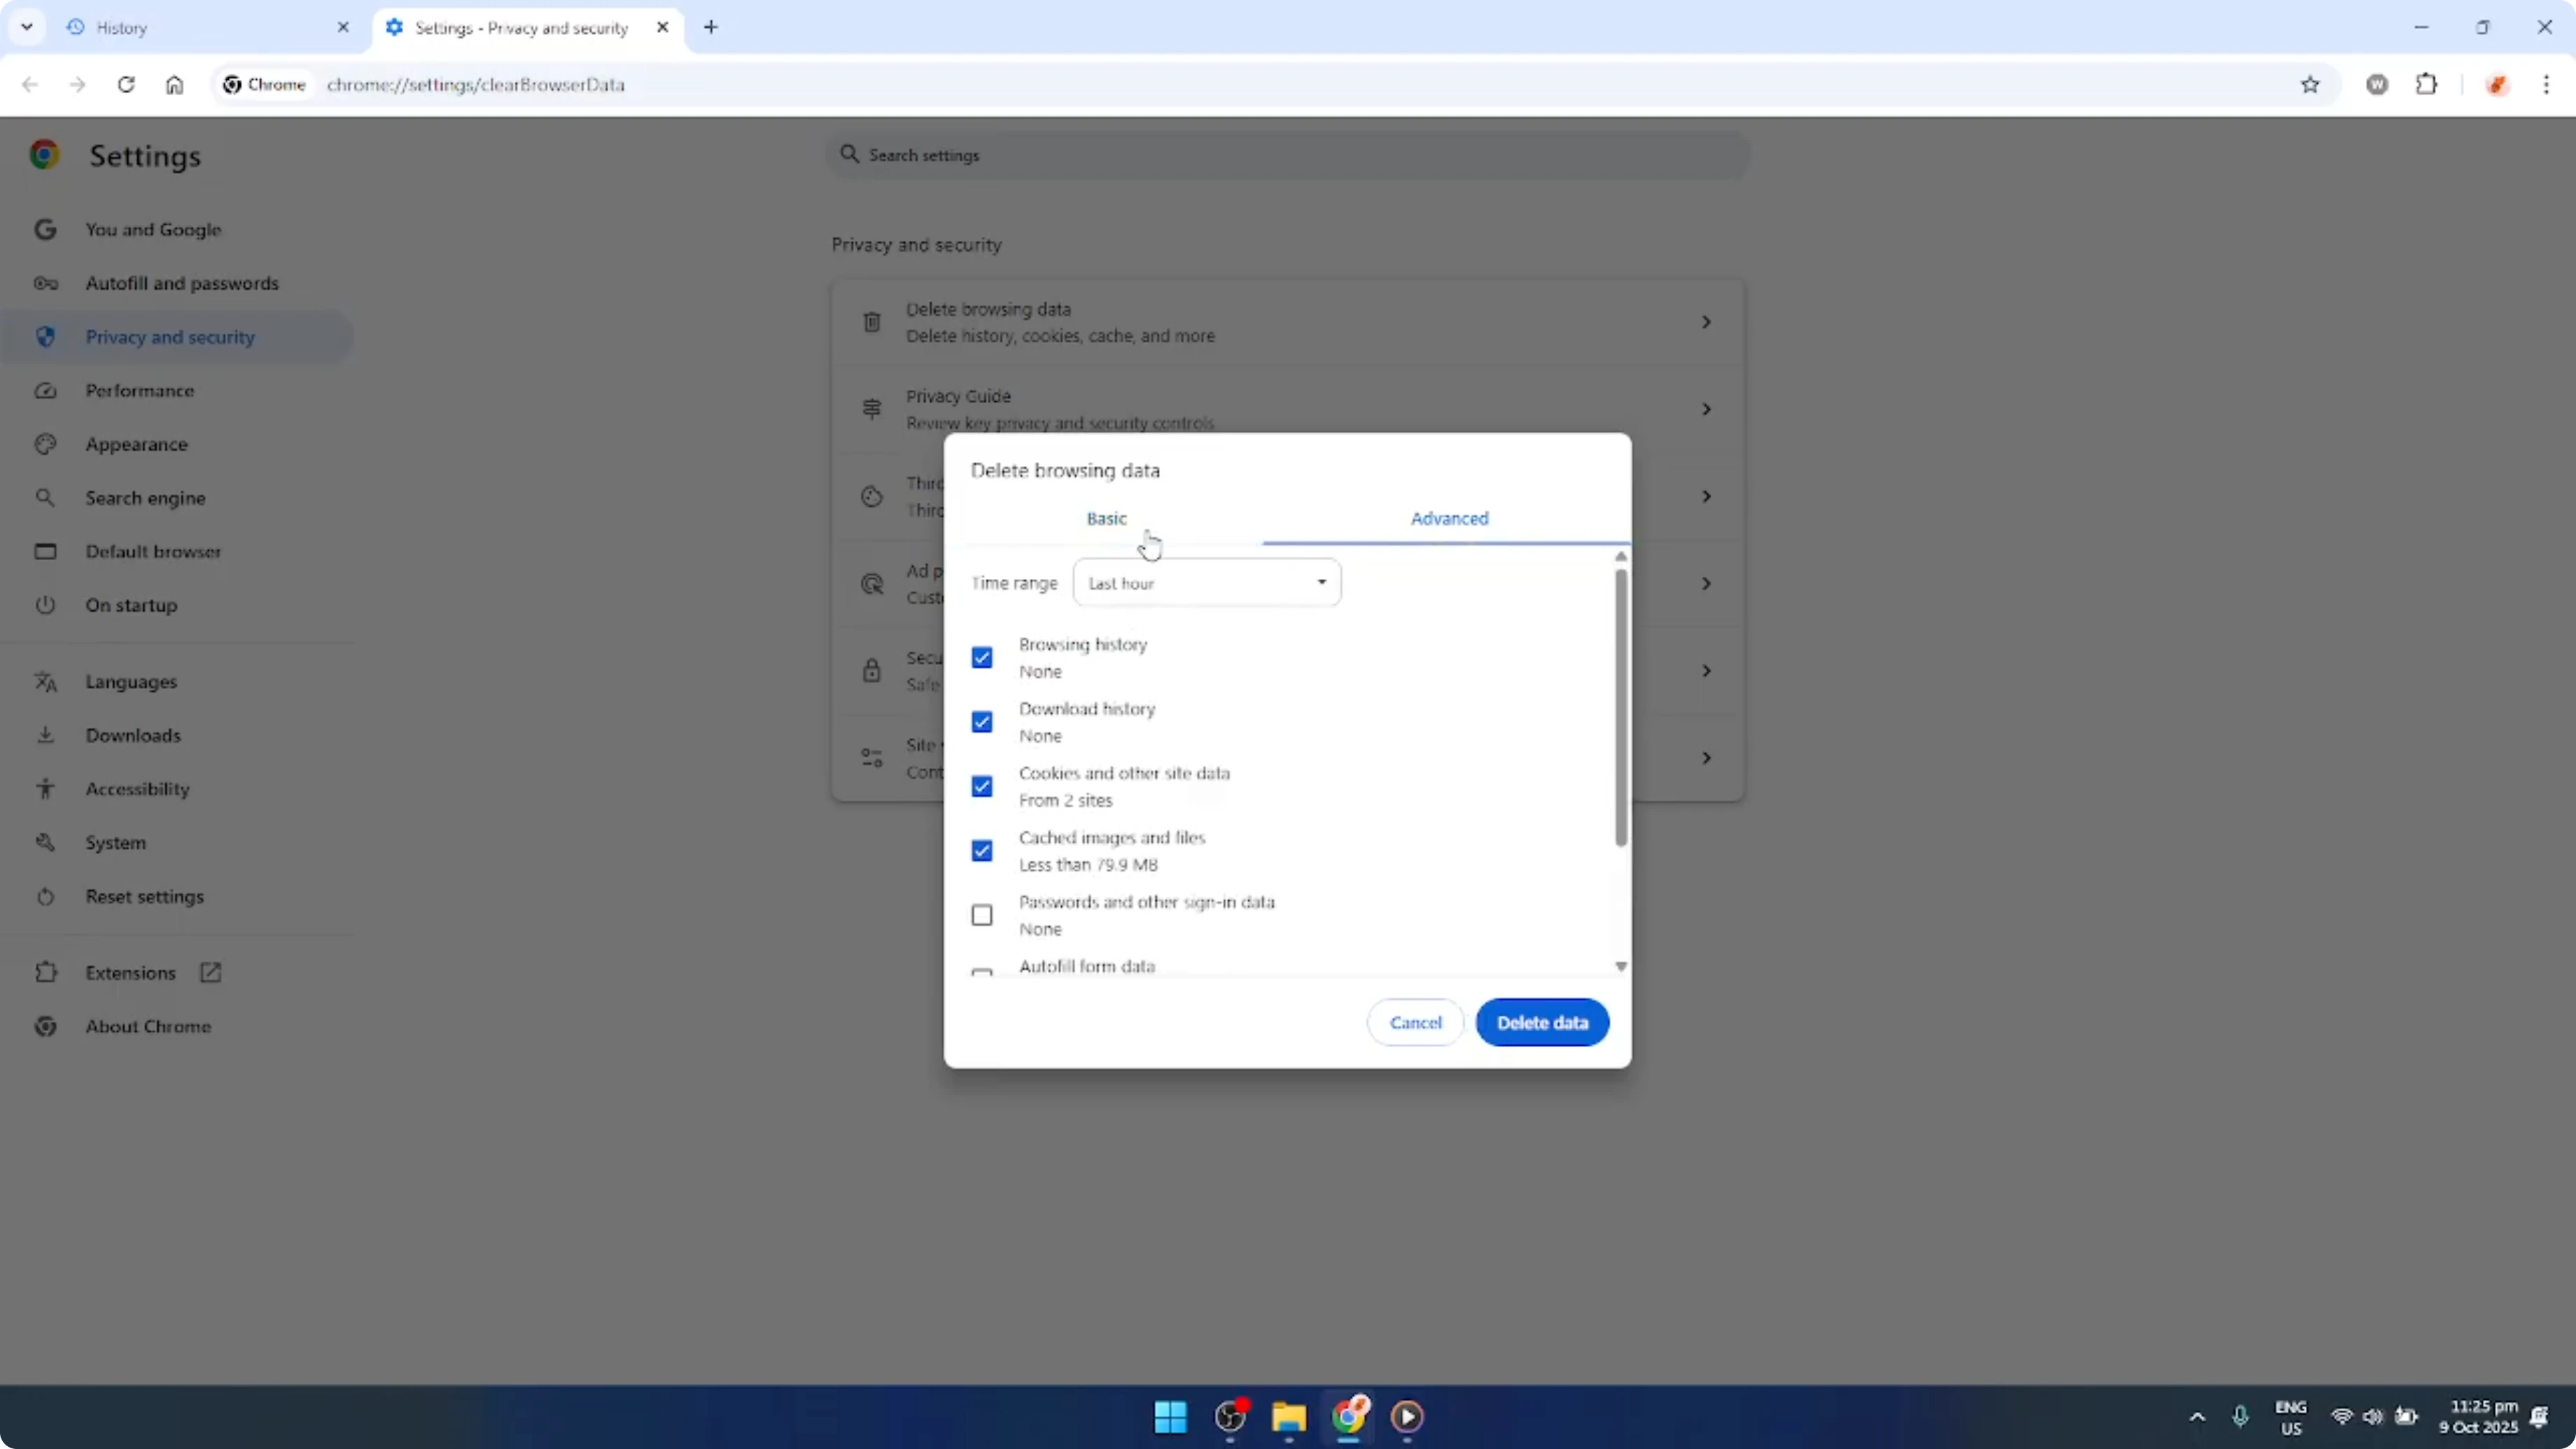Open a new tab with the plus button

click(711, 27)
